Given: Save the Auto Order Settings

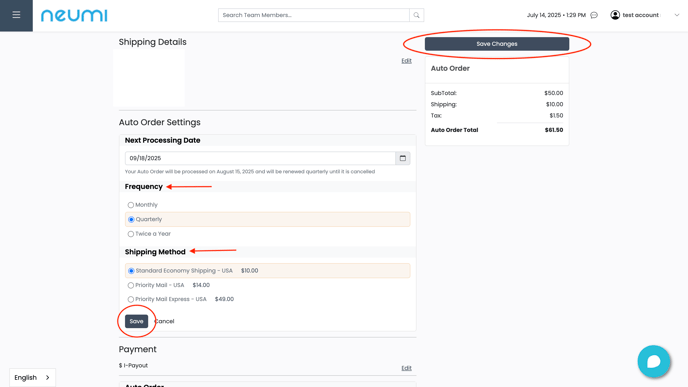Looking at the screenshot, I should (136, 321).
